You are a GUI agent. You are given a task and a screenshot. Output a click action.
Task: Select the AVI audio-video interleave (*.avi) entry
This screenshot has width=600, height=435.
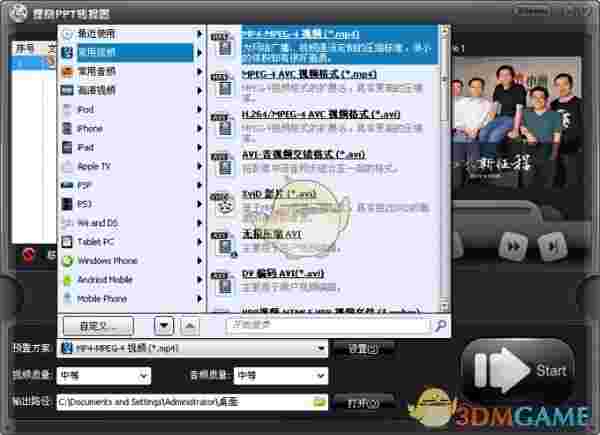321,165
